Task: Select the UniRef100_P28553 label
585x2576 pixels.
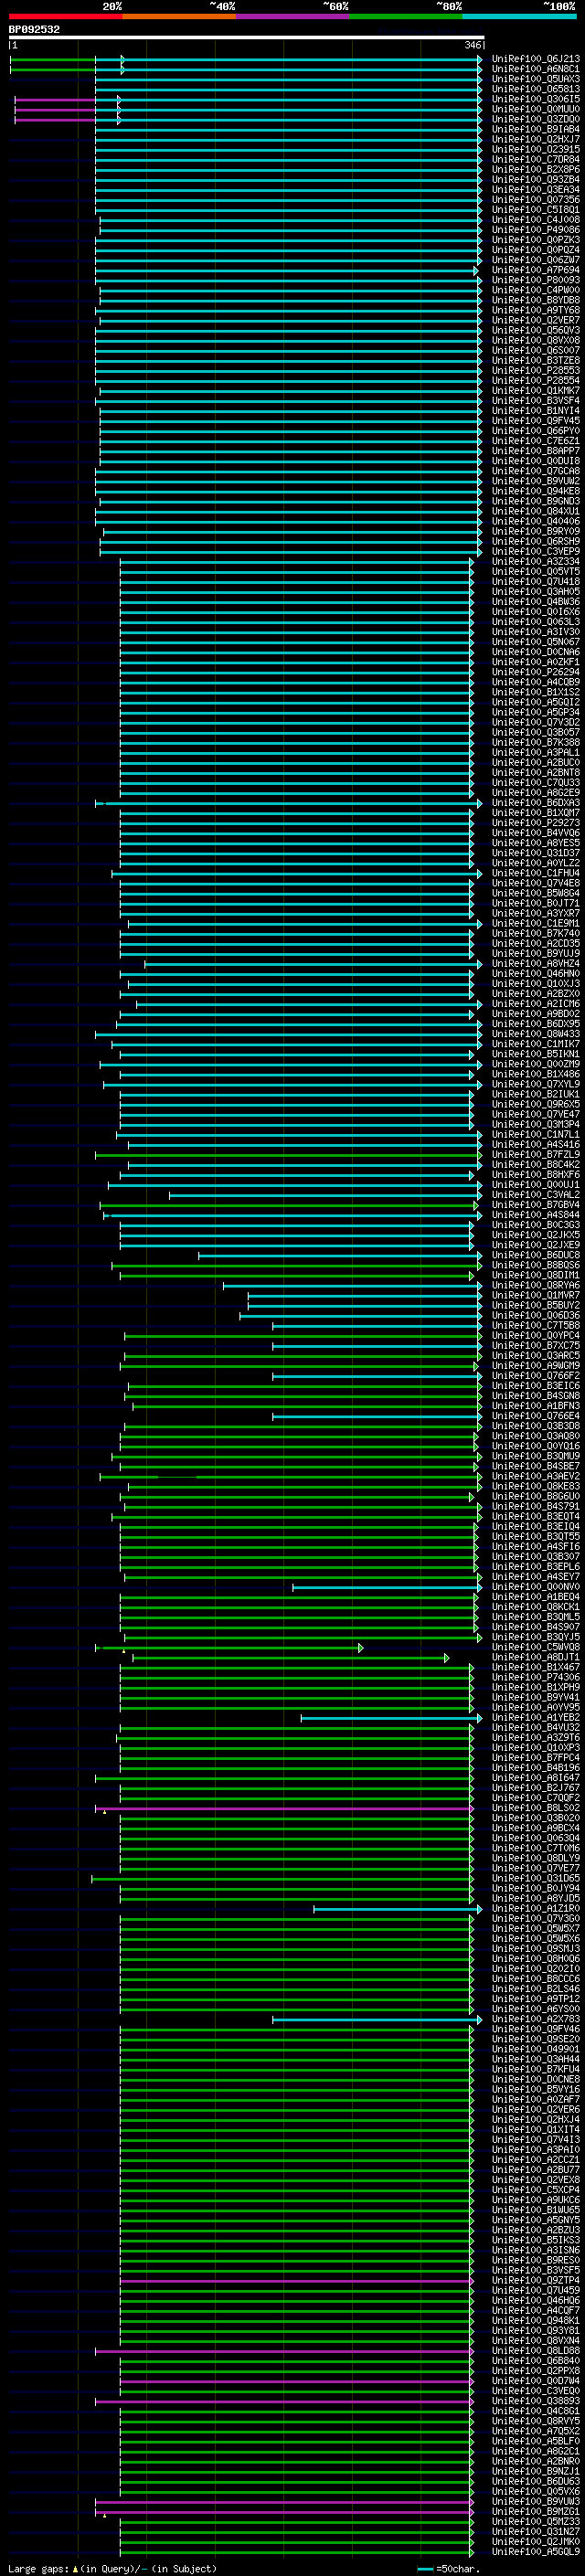Action: click(535, 370)
